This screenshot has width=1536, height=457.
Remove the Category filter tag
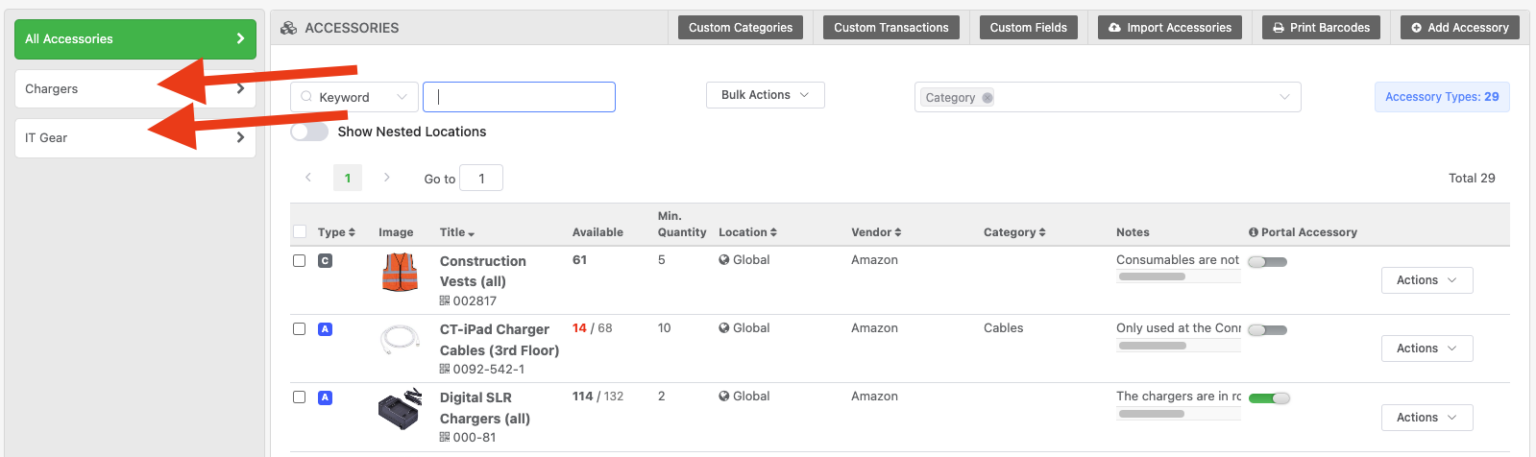[987, 98]
